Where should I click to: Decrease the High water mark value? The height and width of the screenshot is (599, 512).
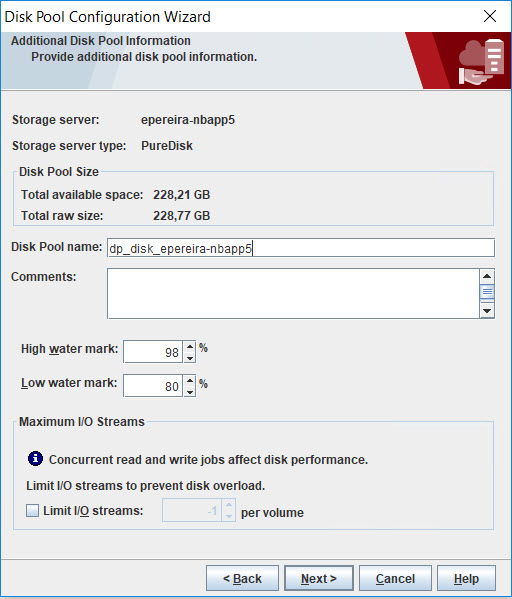190,357
